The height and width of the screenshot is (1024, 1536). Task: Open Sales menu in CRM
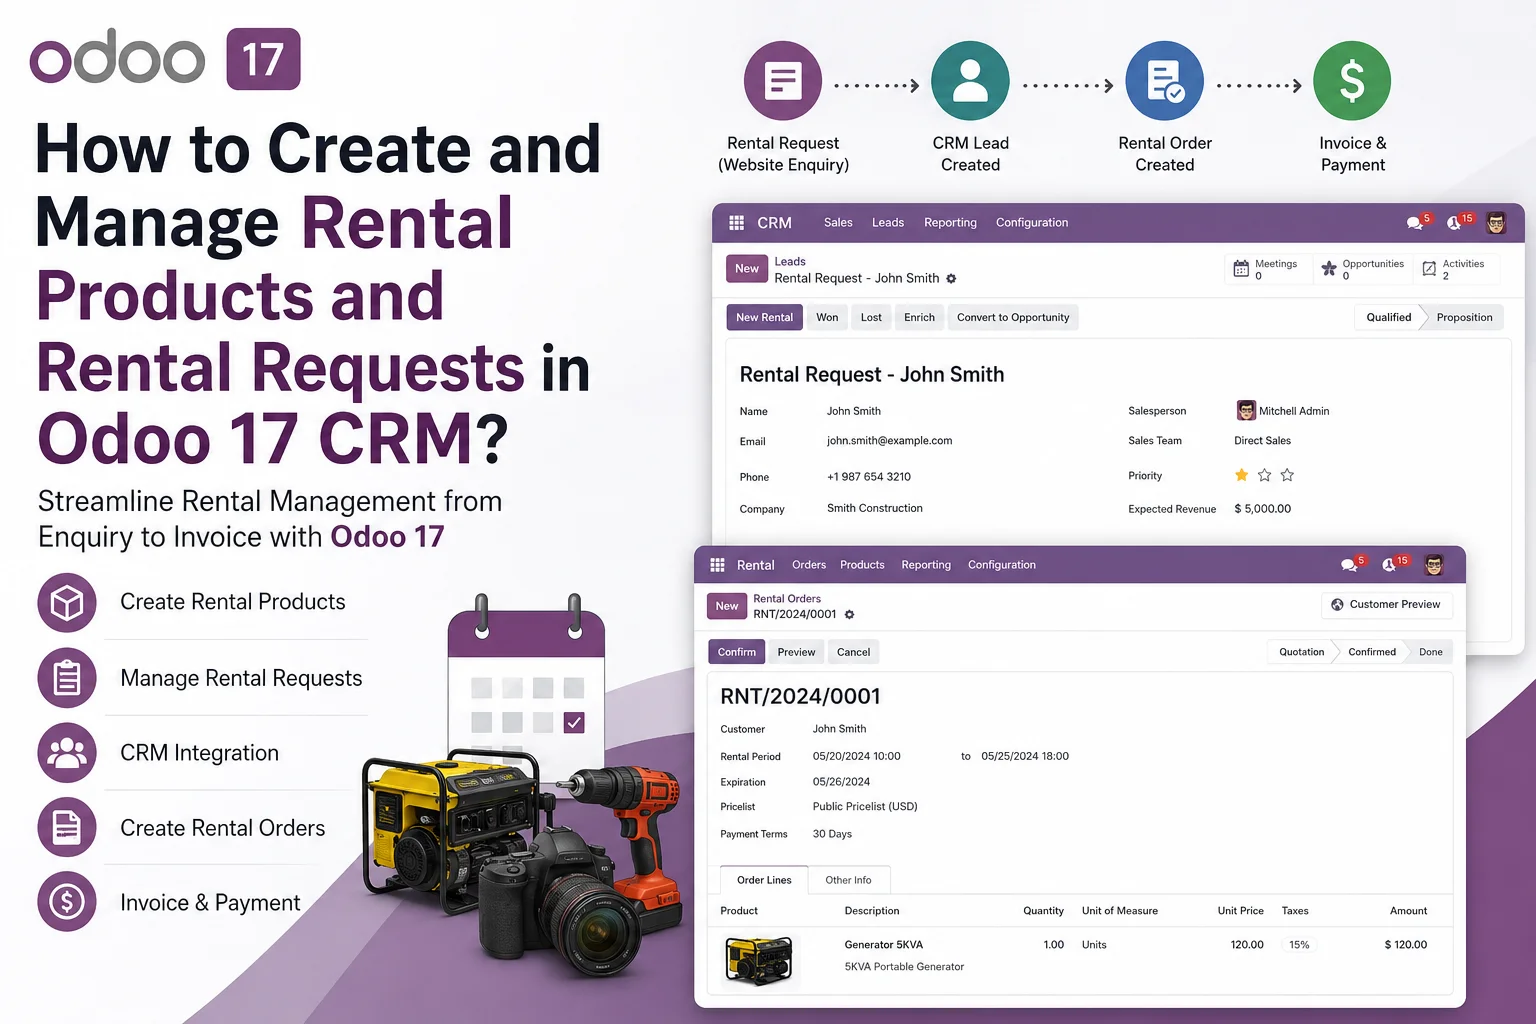click(838, 223)
